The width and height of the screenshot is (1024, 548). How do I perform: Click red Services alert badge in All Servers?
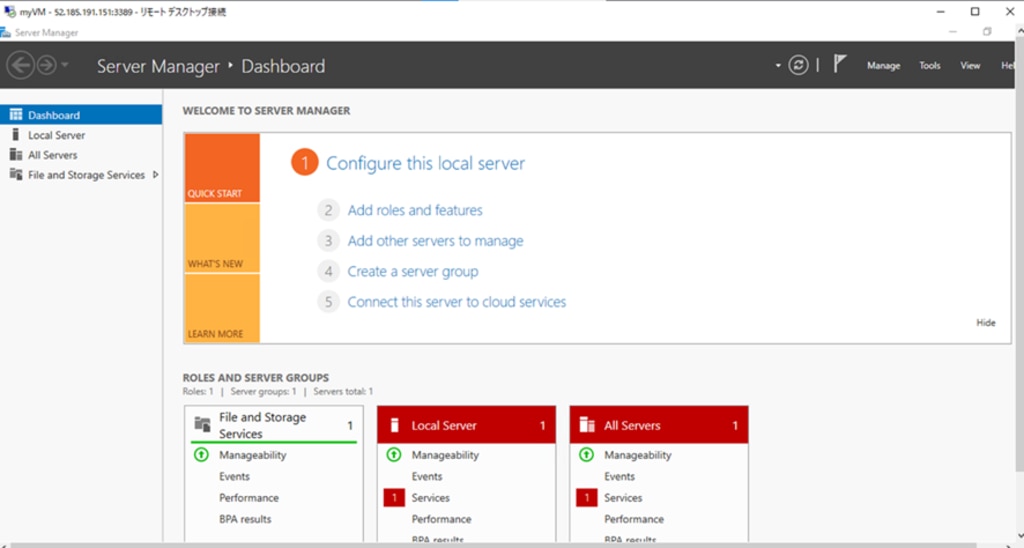(x=586, y=498)
